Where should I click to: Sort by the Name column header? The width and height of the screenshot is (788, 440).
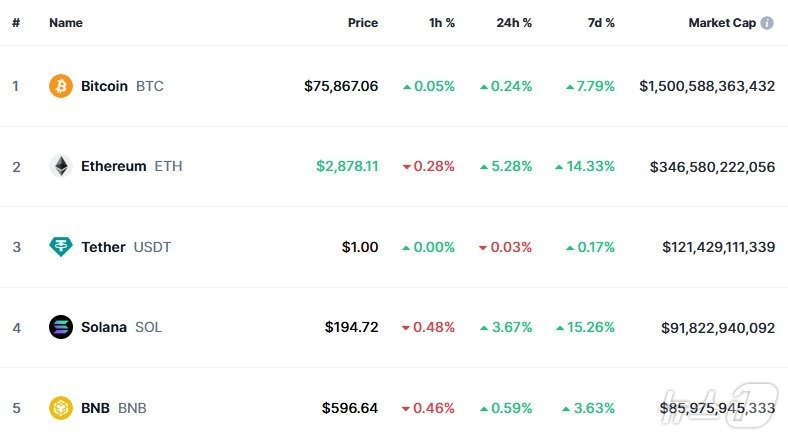[x=66, y=22]
